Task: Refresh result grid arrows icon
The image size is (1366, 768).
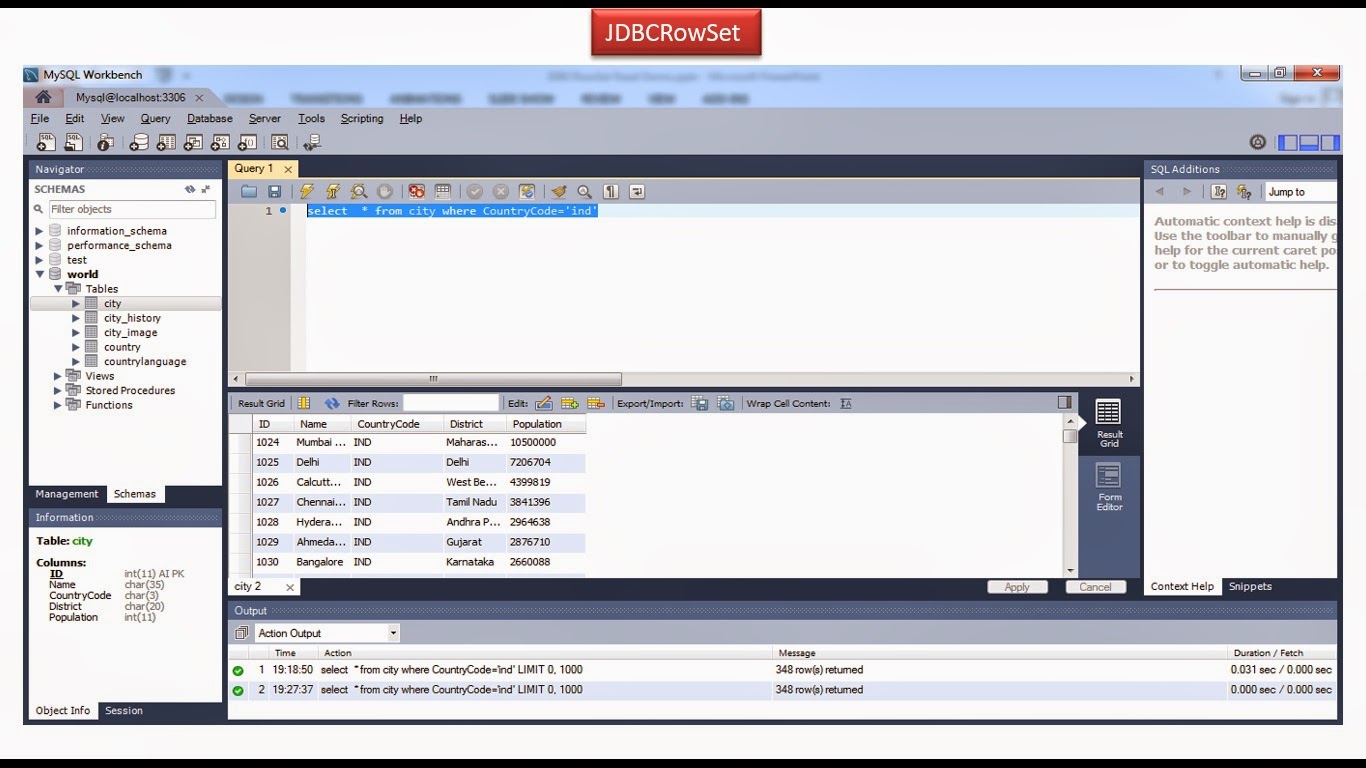Action: pos(332,403)
